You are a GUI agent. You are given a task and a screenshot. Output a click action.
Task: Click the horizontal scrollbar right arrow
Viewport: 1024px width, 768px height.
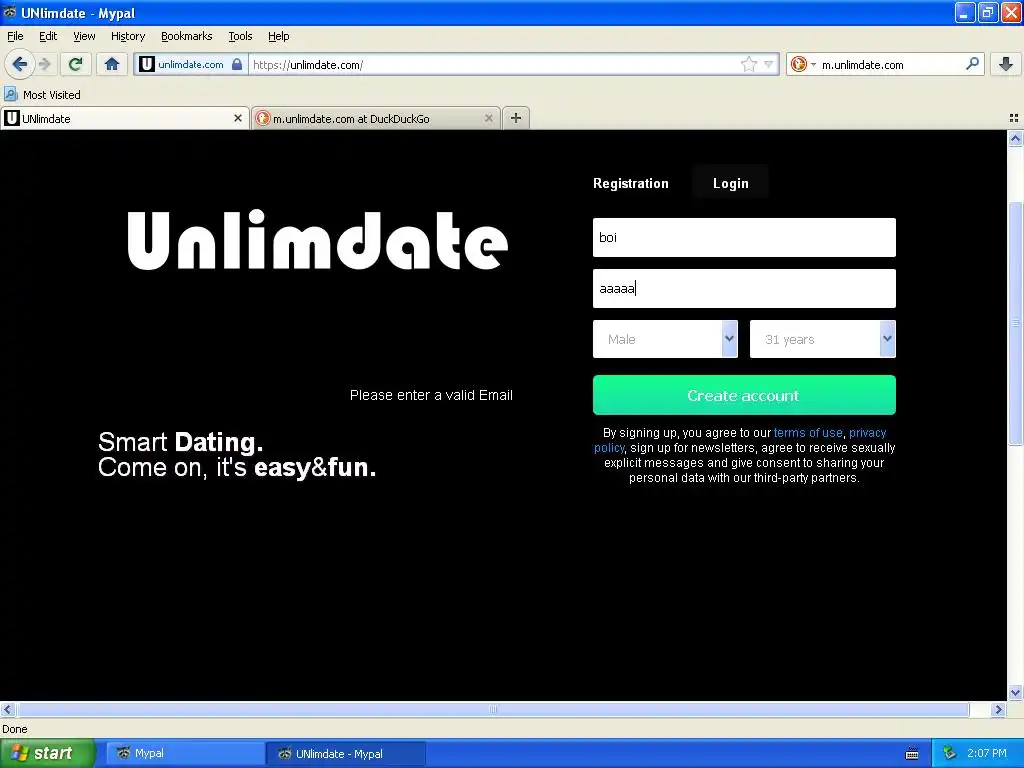pyautogui.click(x=998, y=709)
